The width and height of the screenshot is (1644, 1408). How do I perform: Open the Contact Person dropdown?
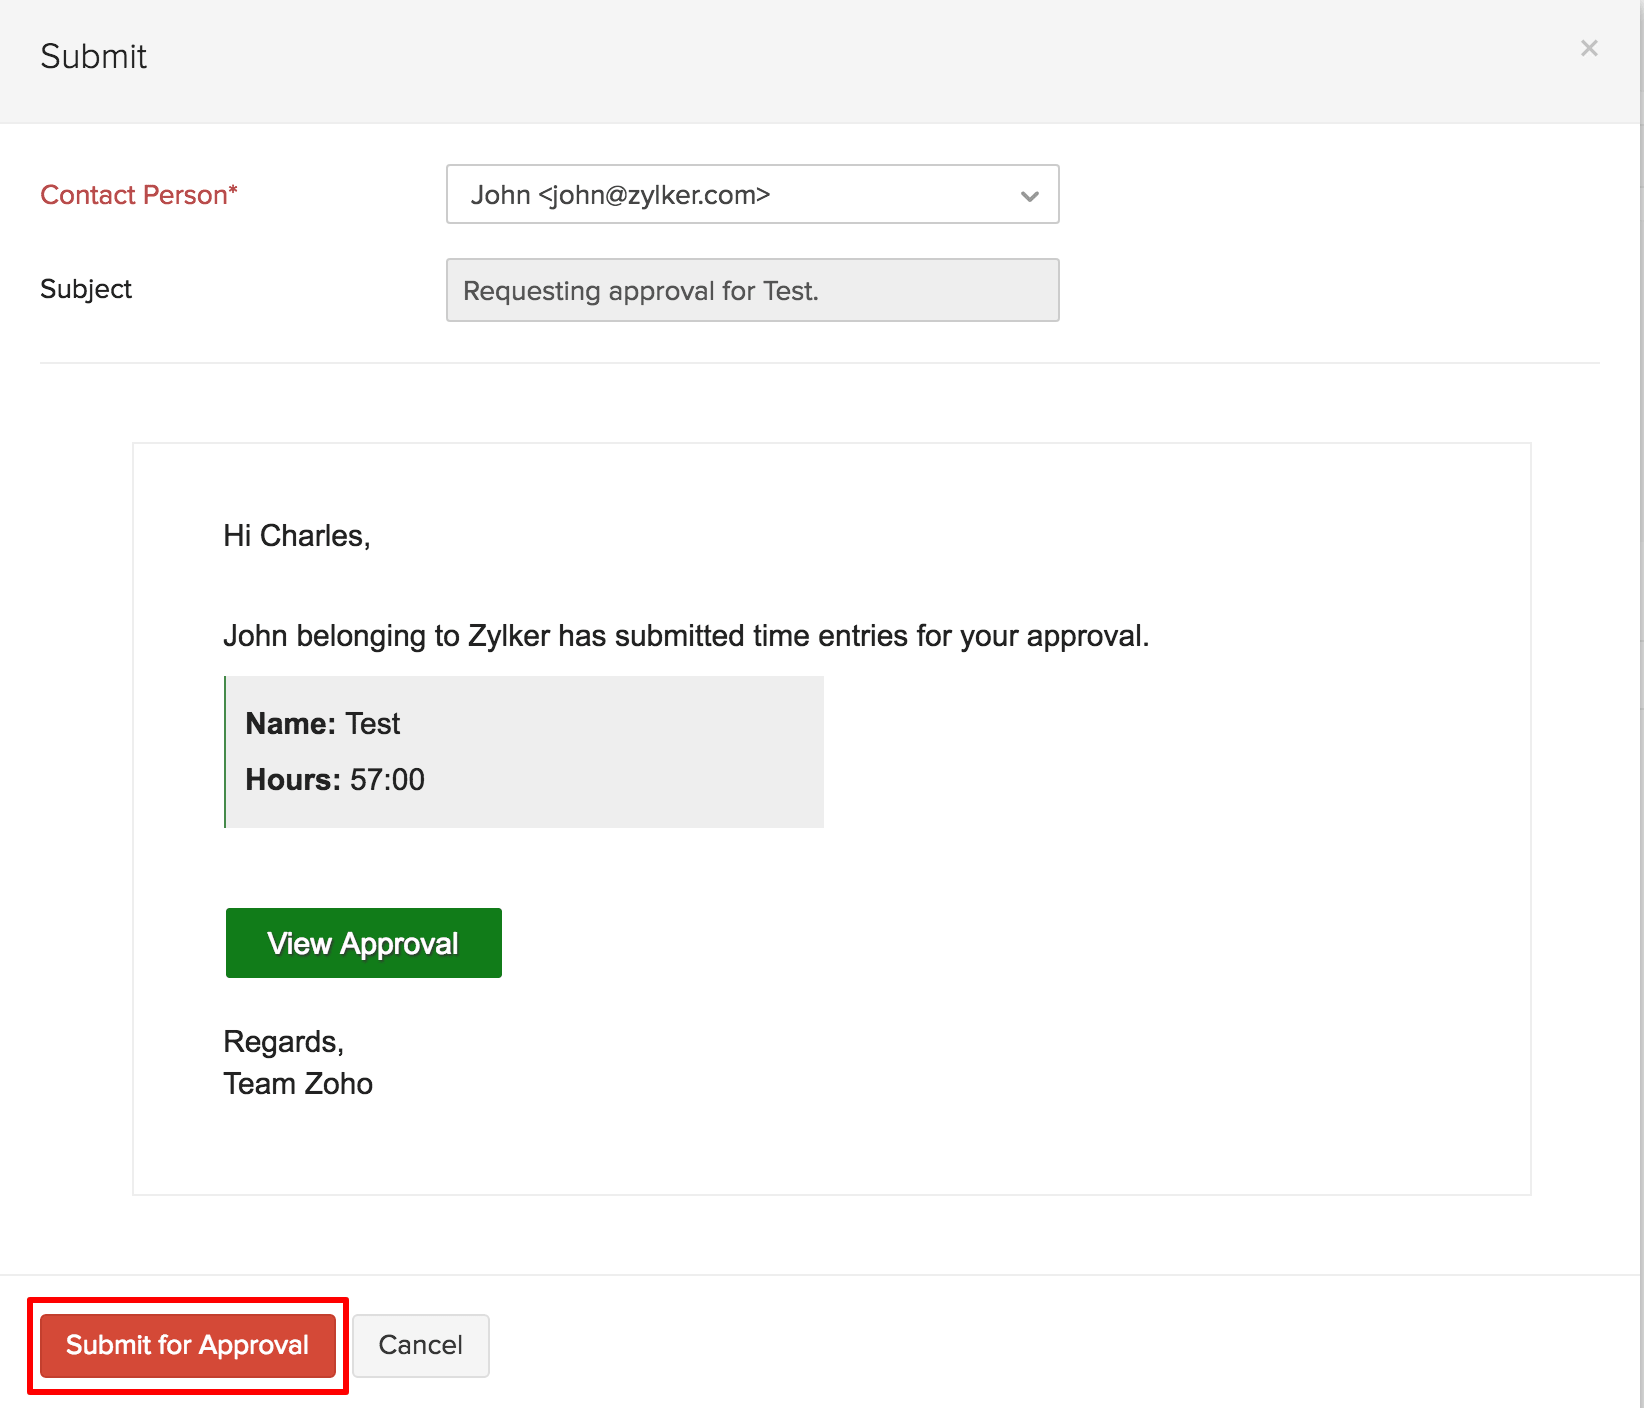[x=751, y=194]
